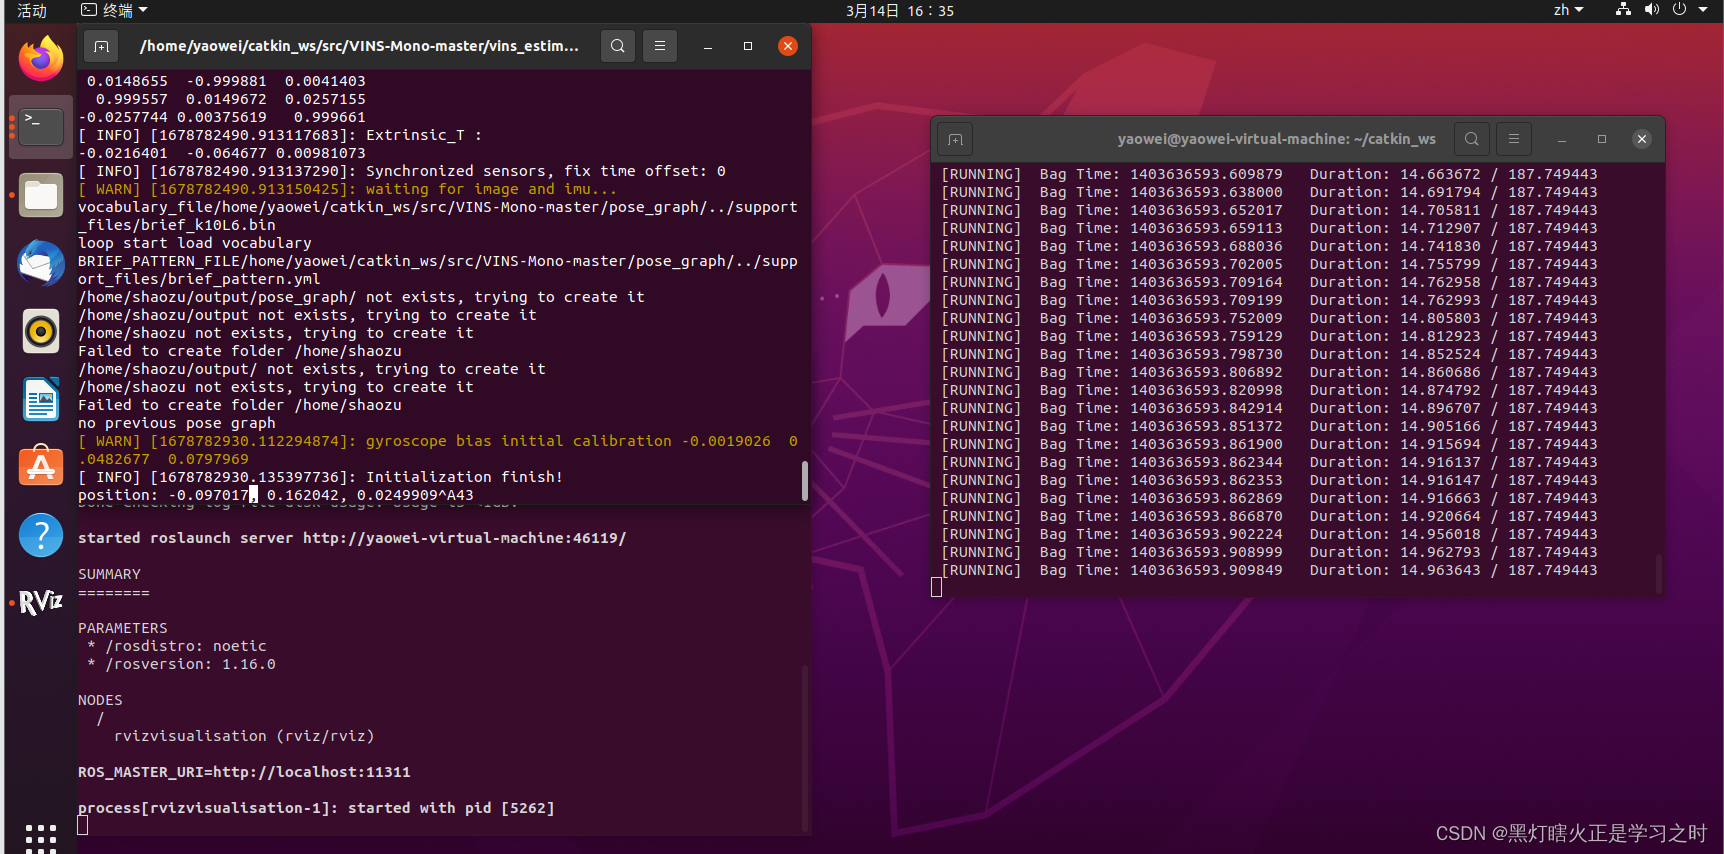The image size is (1724, 854).
Task: Maximize the catkin_ws terminal window
Action: (x=1602, y=139)
